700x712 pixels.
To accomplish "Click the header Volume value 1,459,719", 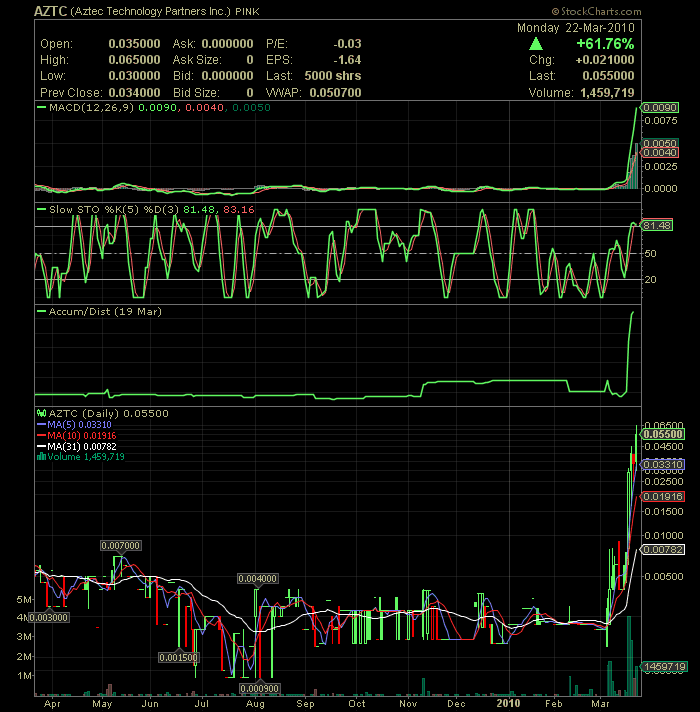I will pyautogui.click(x=607, y=93).
